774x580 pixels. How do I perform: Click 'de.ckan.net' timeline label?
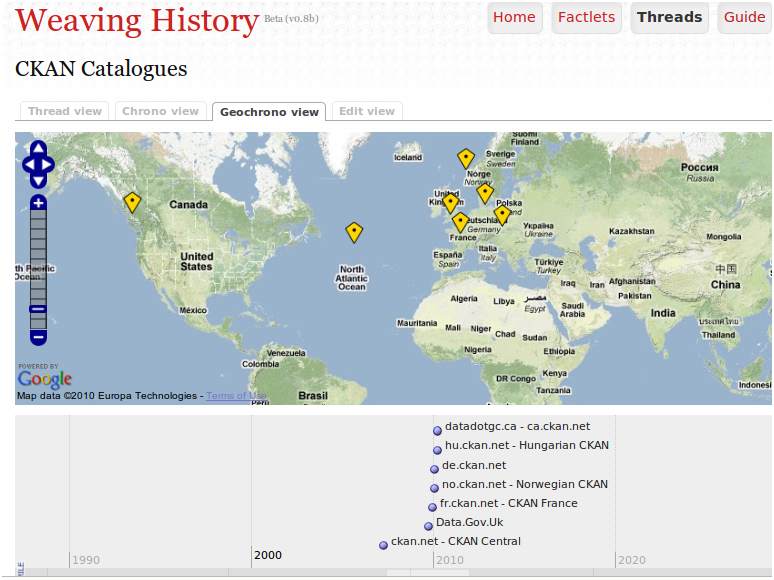[474, 465]
